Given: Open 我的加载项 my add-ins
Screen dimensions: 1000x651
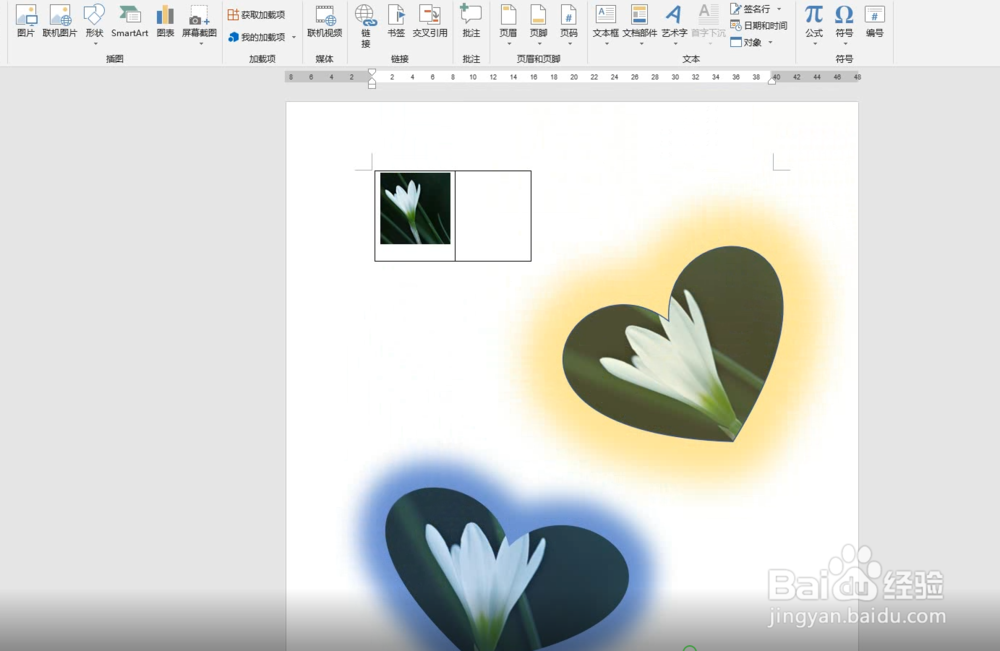Looking at the screenshot, I should pos(256,37).
